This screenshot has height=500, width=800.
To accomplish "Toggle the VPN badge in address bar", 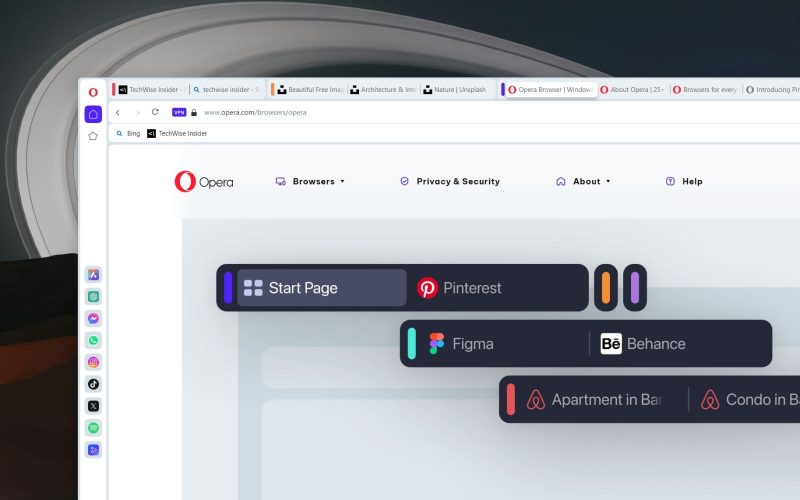I will click(x=179, y=112).
